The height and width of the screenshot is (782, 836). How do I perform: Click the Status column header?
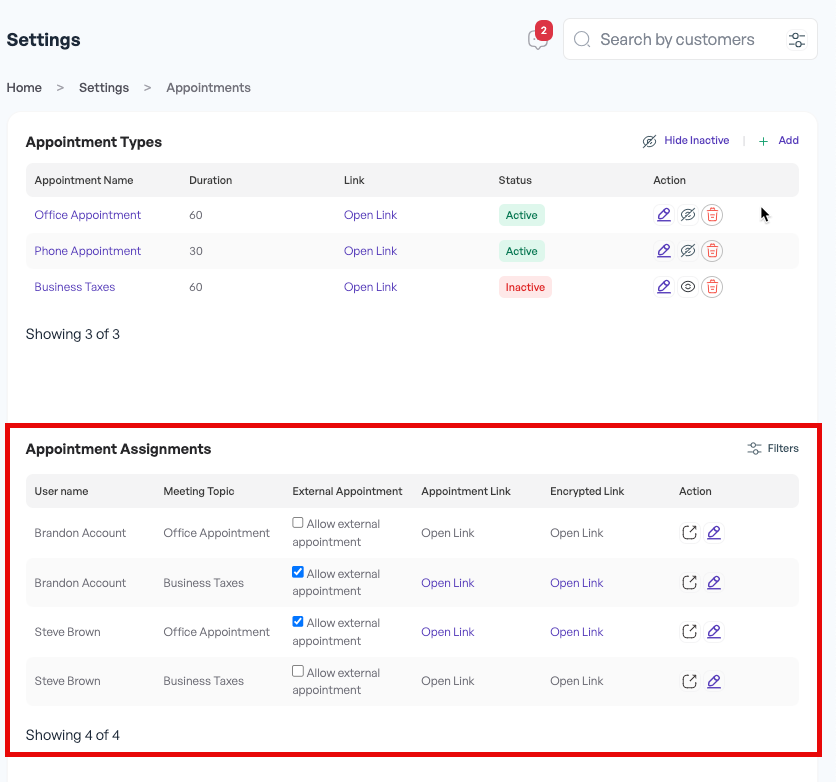[515, 180]
